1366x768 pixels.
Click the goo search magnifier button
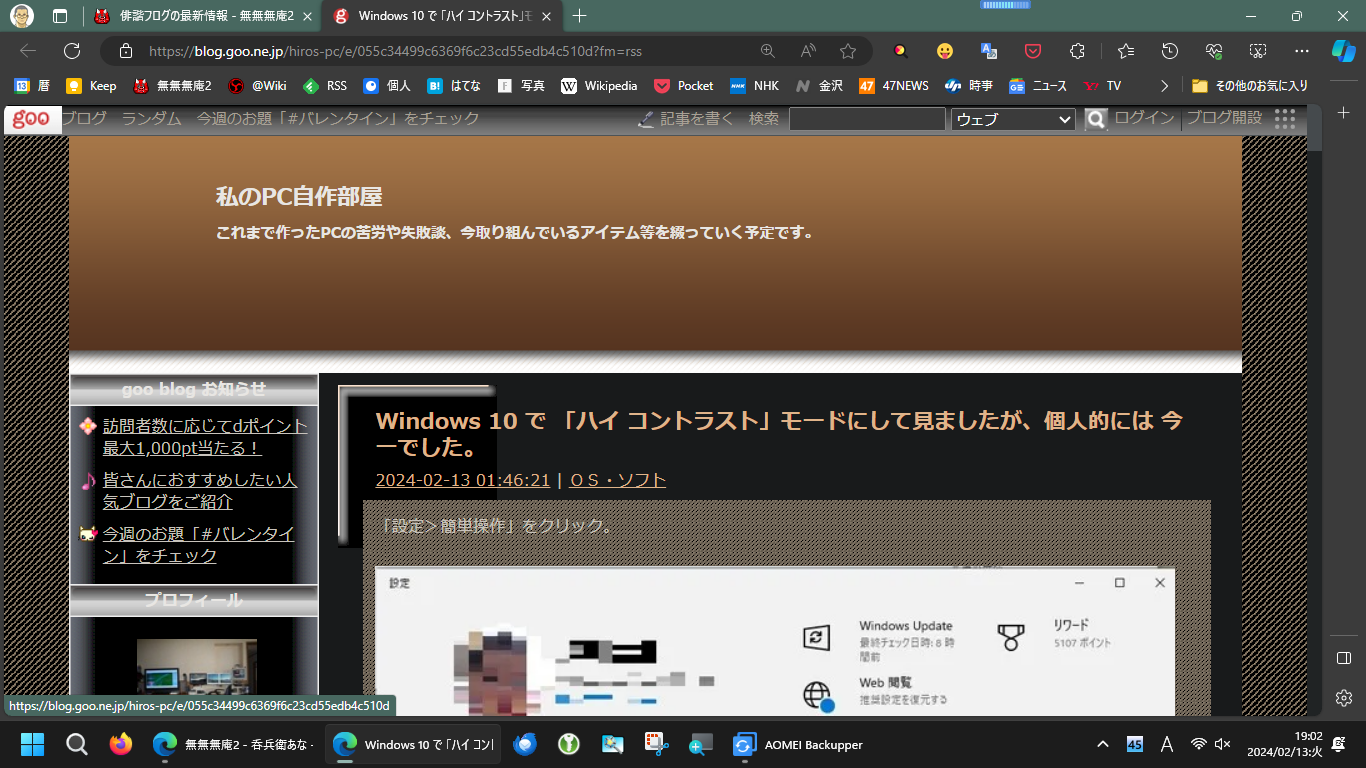point(1096,119)
